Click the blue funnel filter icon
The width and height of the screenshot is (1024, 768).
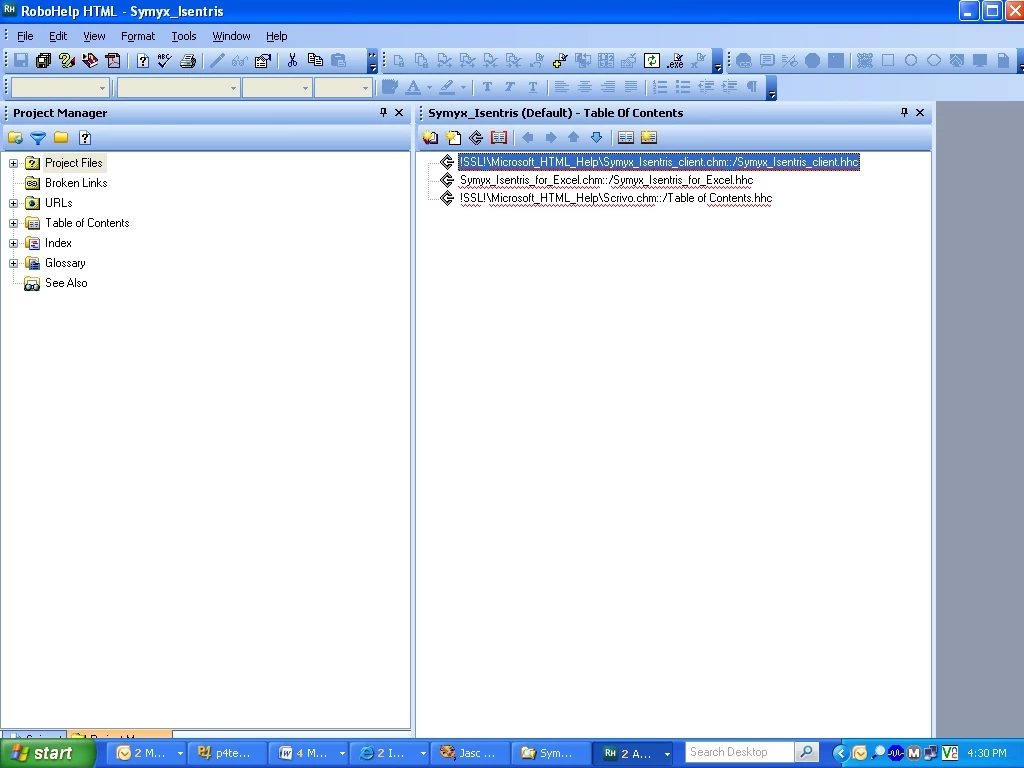(38, 138)
